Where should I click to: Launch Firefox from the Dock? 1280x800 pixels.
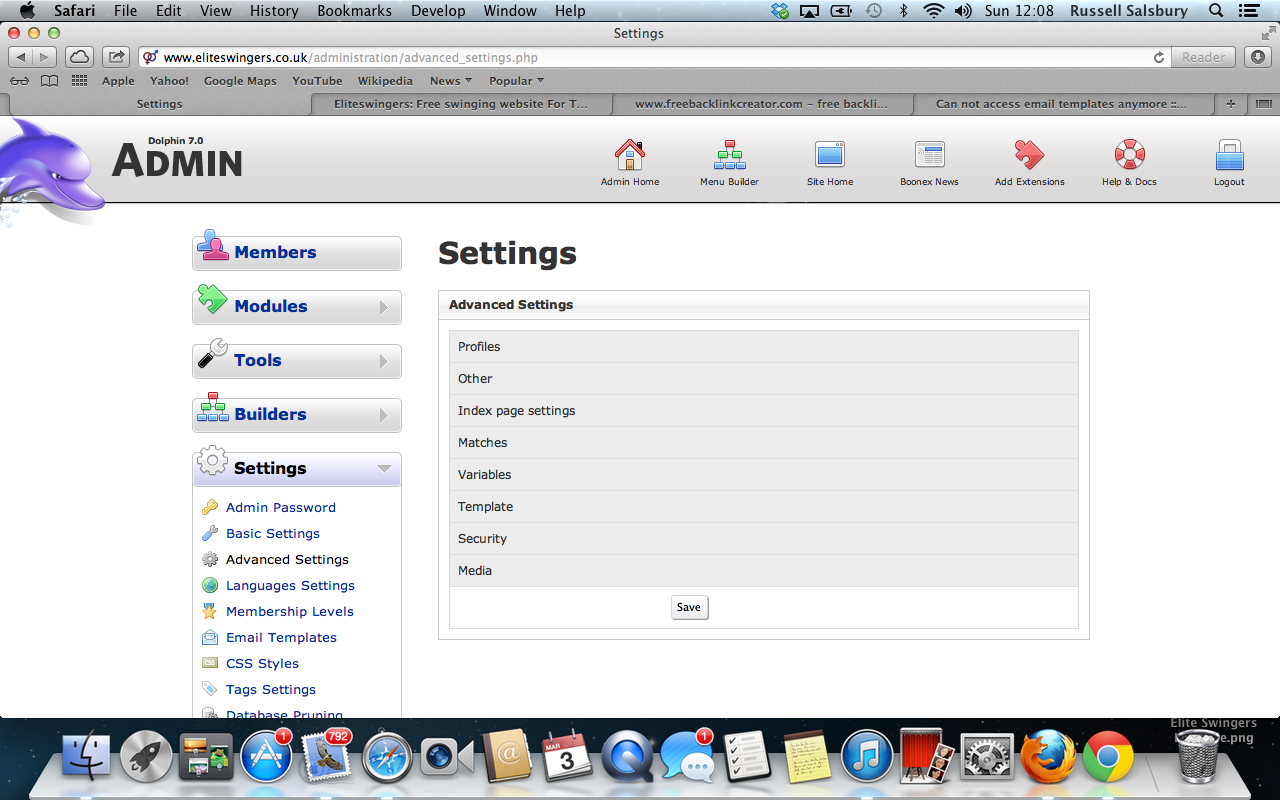[1047, 756]
